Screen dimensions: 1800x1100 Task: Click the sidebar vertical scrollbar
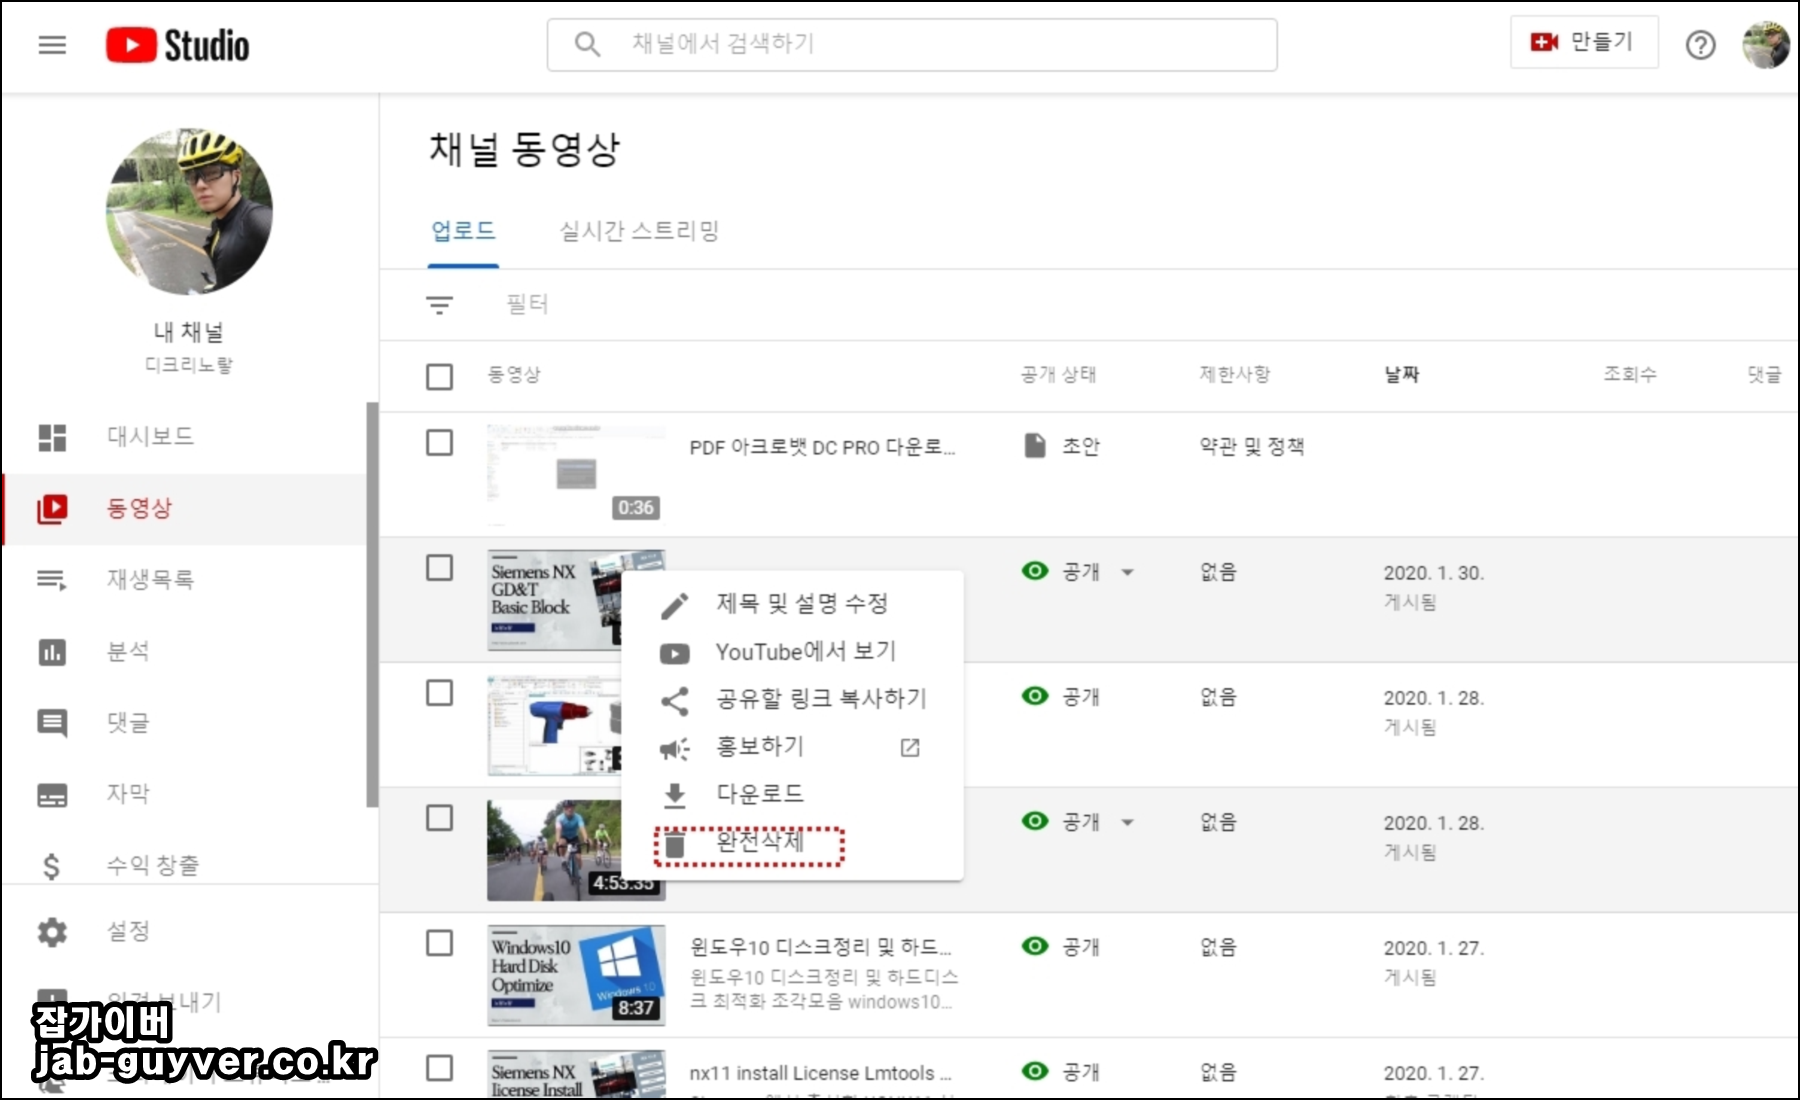click(x=372, y=605)
